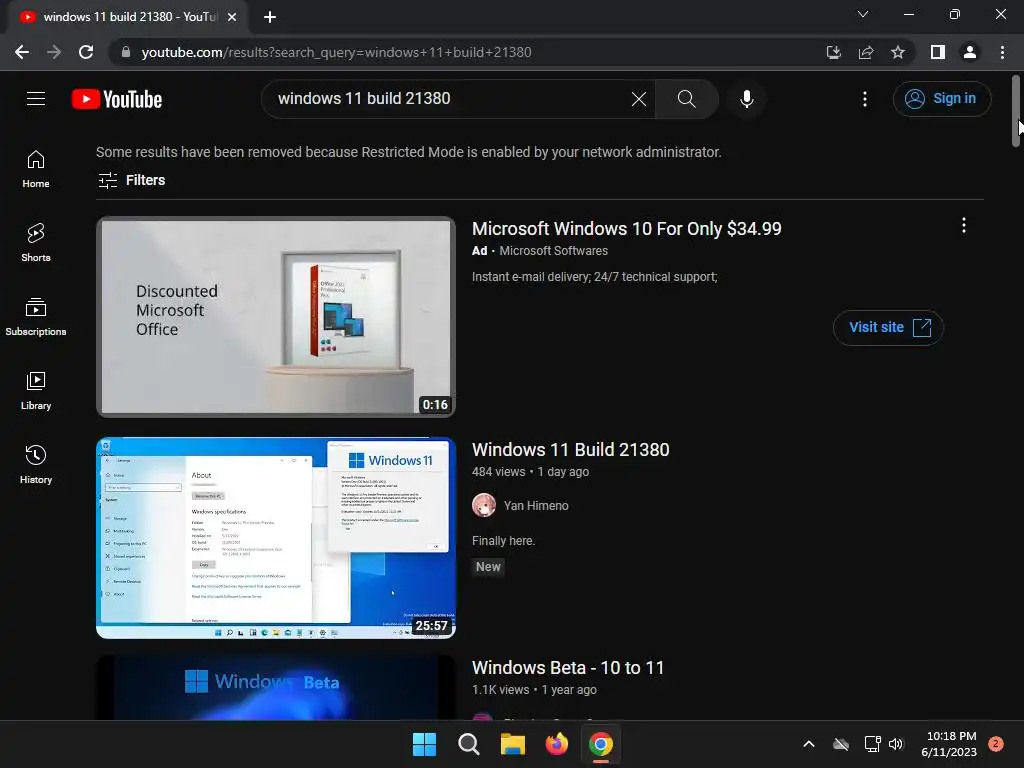Open the YouTube guide hamburger menu

click(36, 99)
